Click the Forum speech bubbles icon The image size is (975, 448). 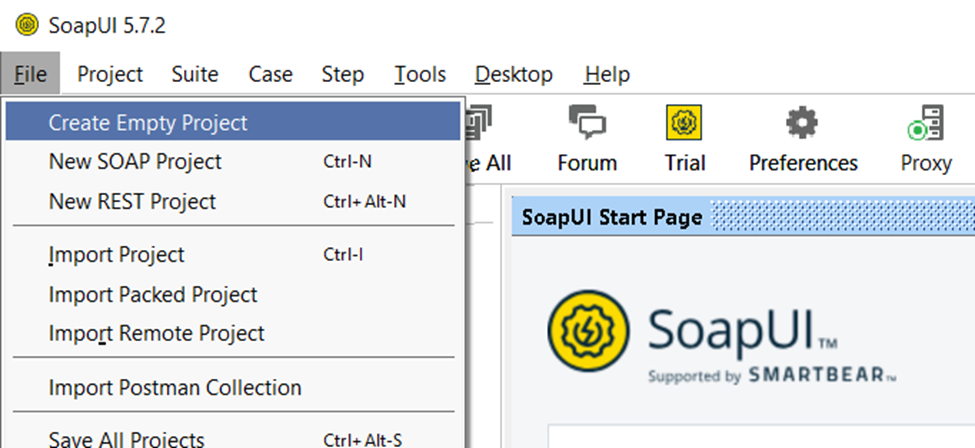click(587, 122)
